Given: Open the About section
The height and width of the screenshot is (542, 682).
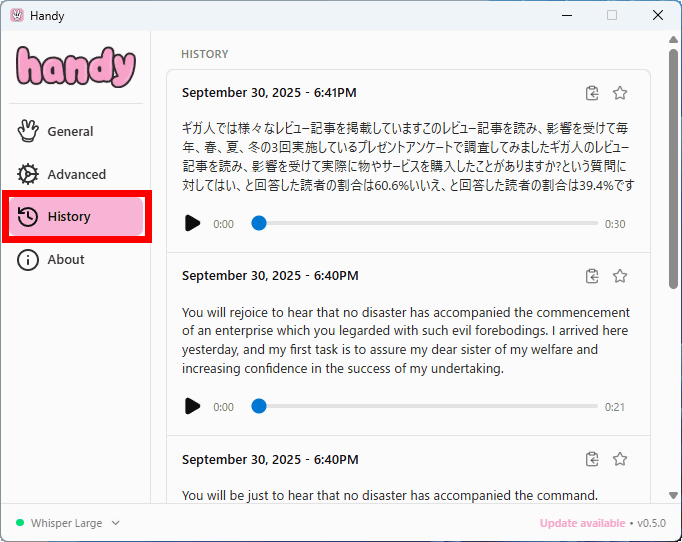Looking at the screenshot, I should tap(76, 259).
